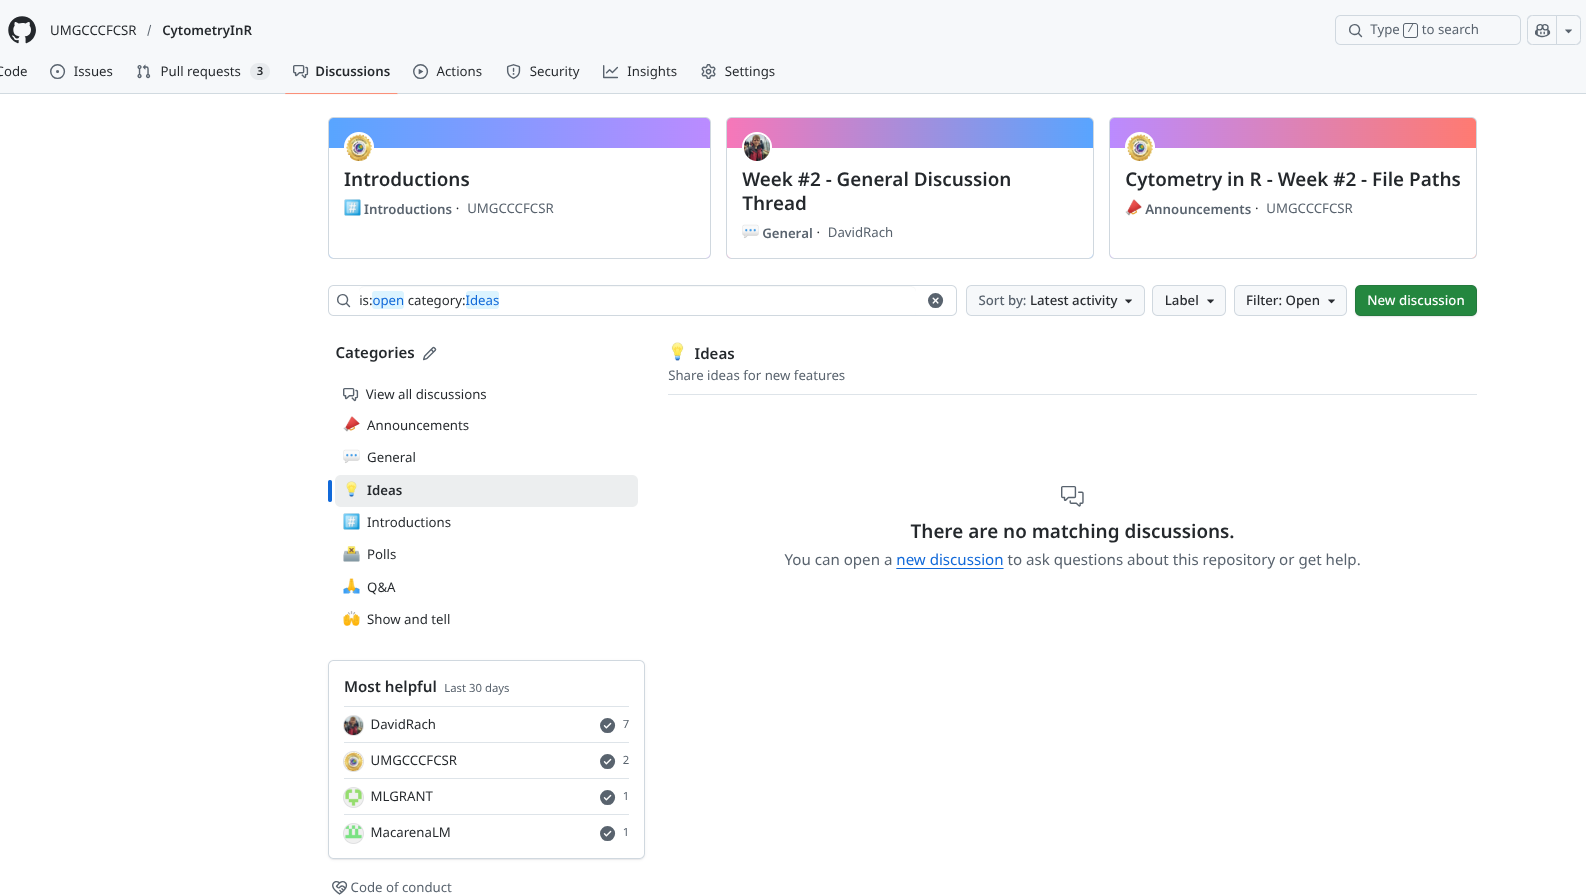
Task: Click the pencil icon to edit Categories
Action: pyautogui.click(x=430, y=354)
